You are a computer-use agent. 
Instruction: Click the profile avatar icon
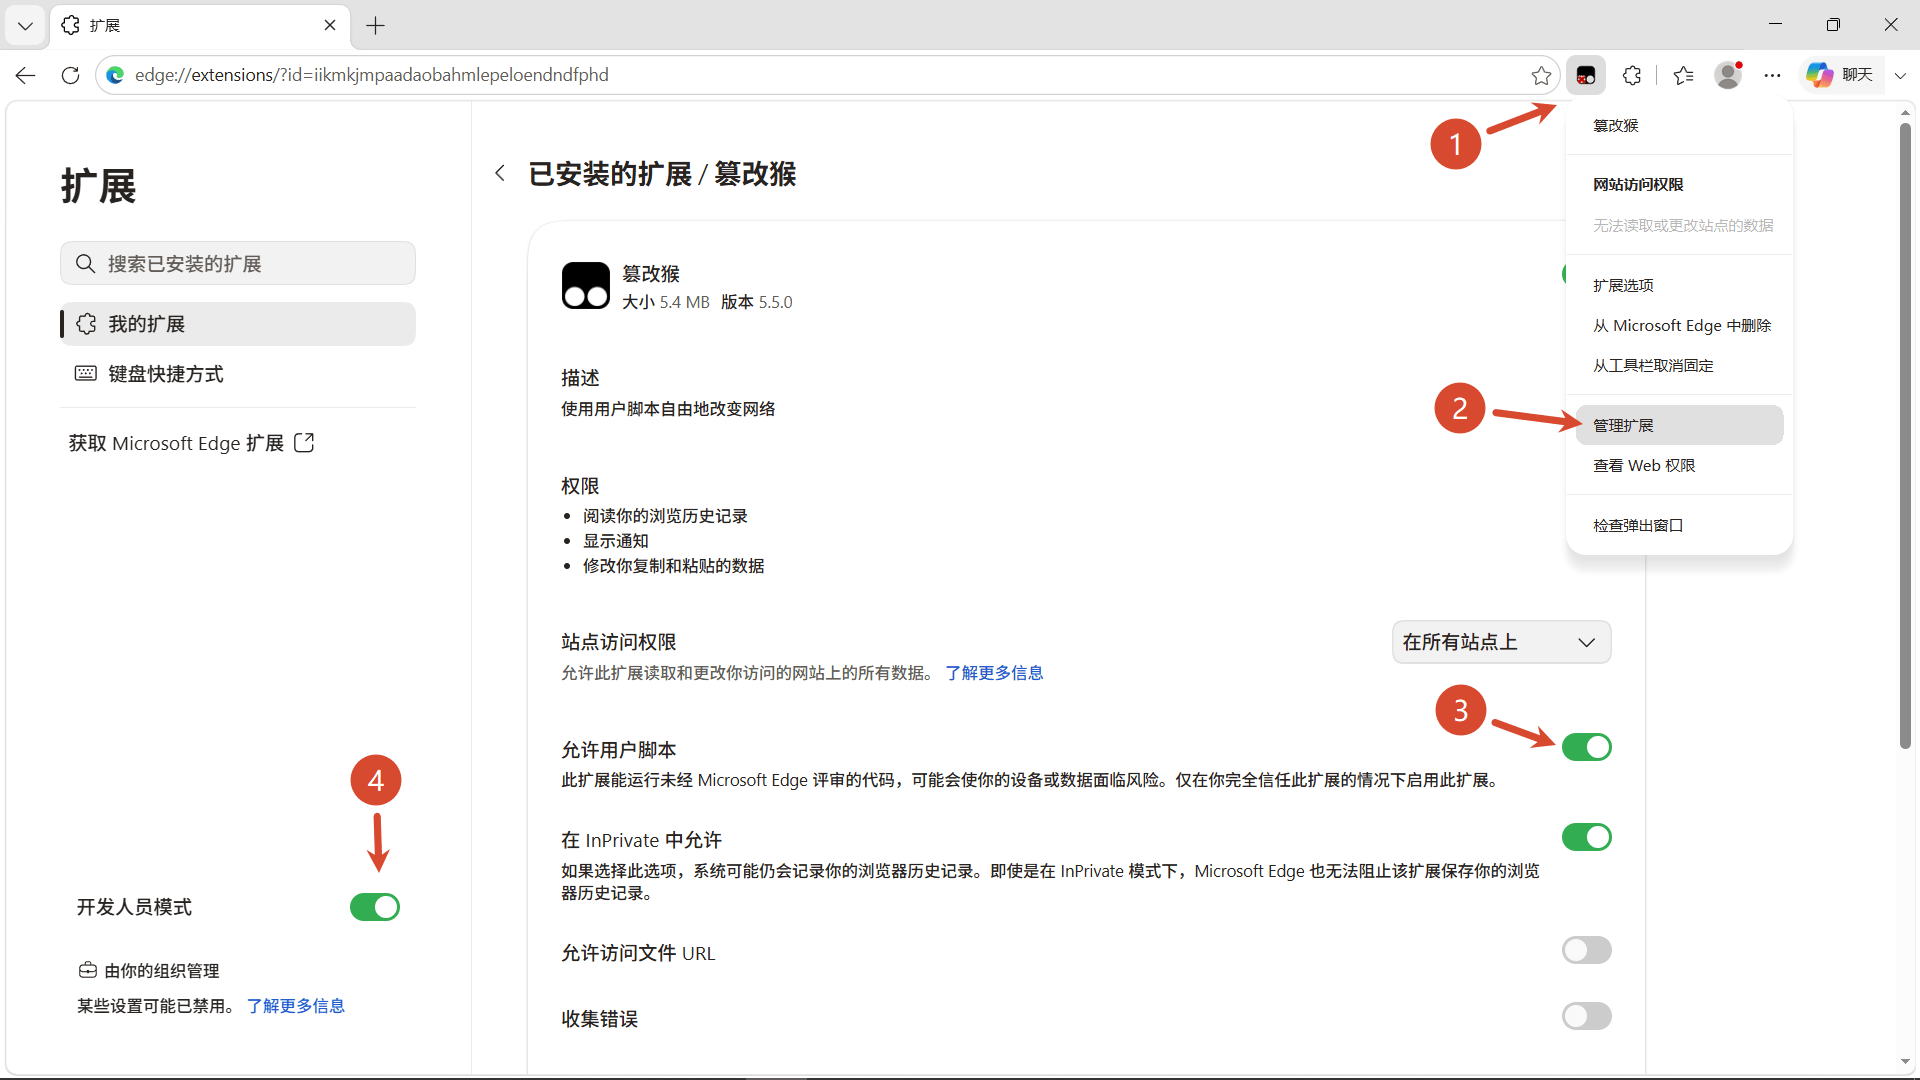click(x=1728, y=75)
